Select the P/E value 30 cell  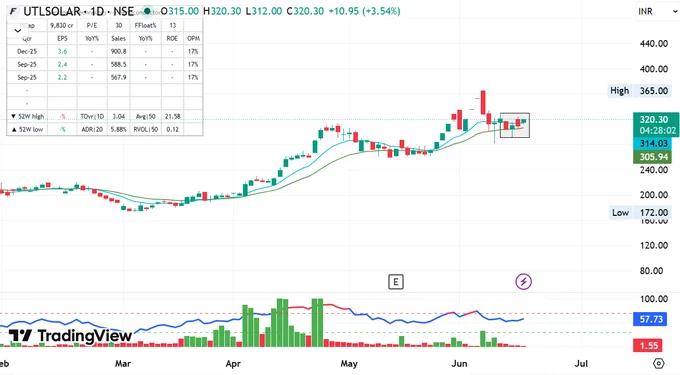[118, 26]
